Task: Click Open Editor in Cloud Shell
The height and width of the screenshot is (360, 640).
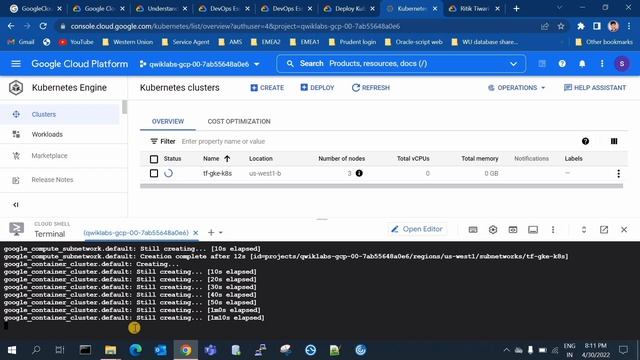Action: tap(417, 229)
